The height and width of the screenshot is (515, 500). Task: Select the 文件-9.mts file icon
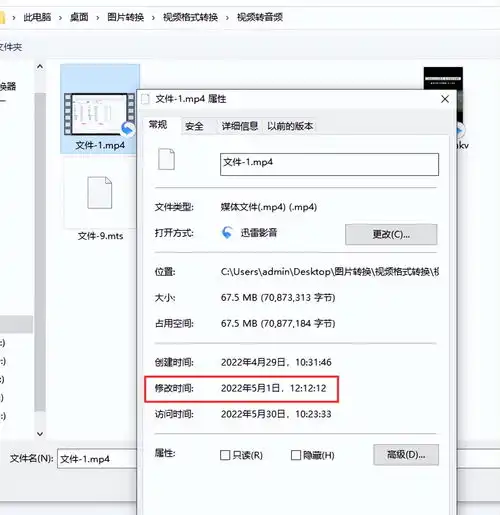100,193
